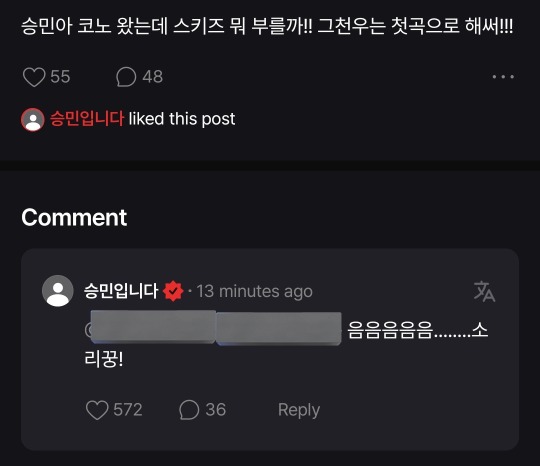The image size is (540, 466).
Task: Translate the comment with the translate icon
Action: (484, 291)
